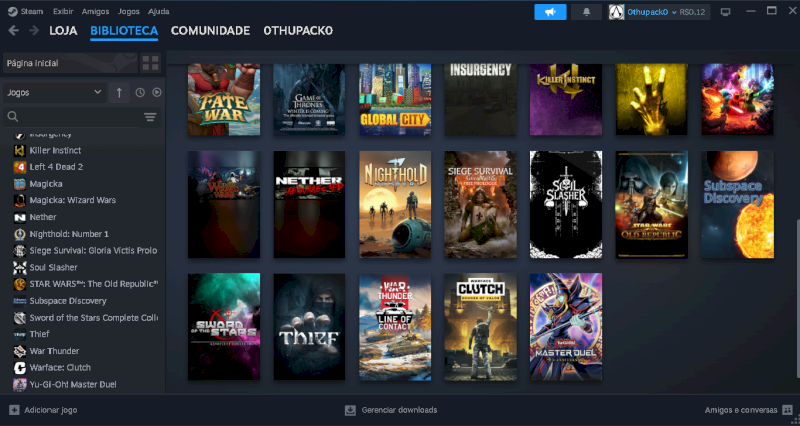Select Sword of the Stars Complete Collection
The image size is (800, 426).
(85, 317)
